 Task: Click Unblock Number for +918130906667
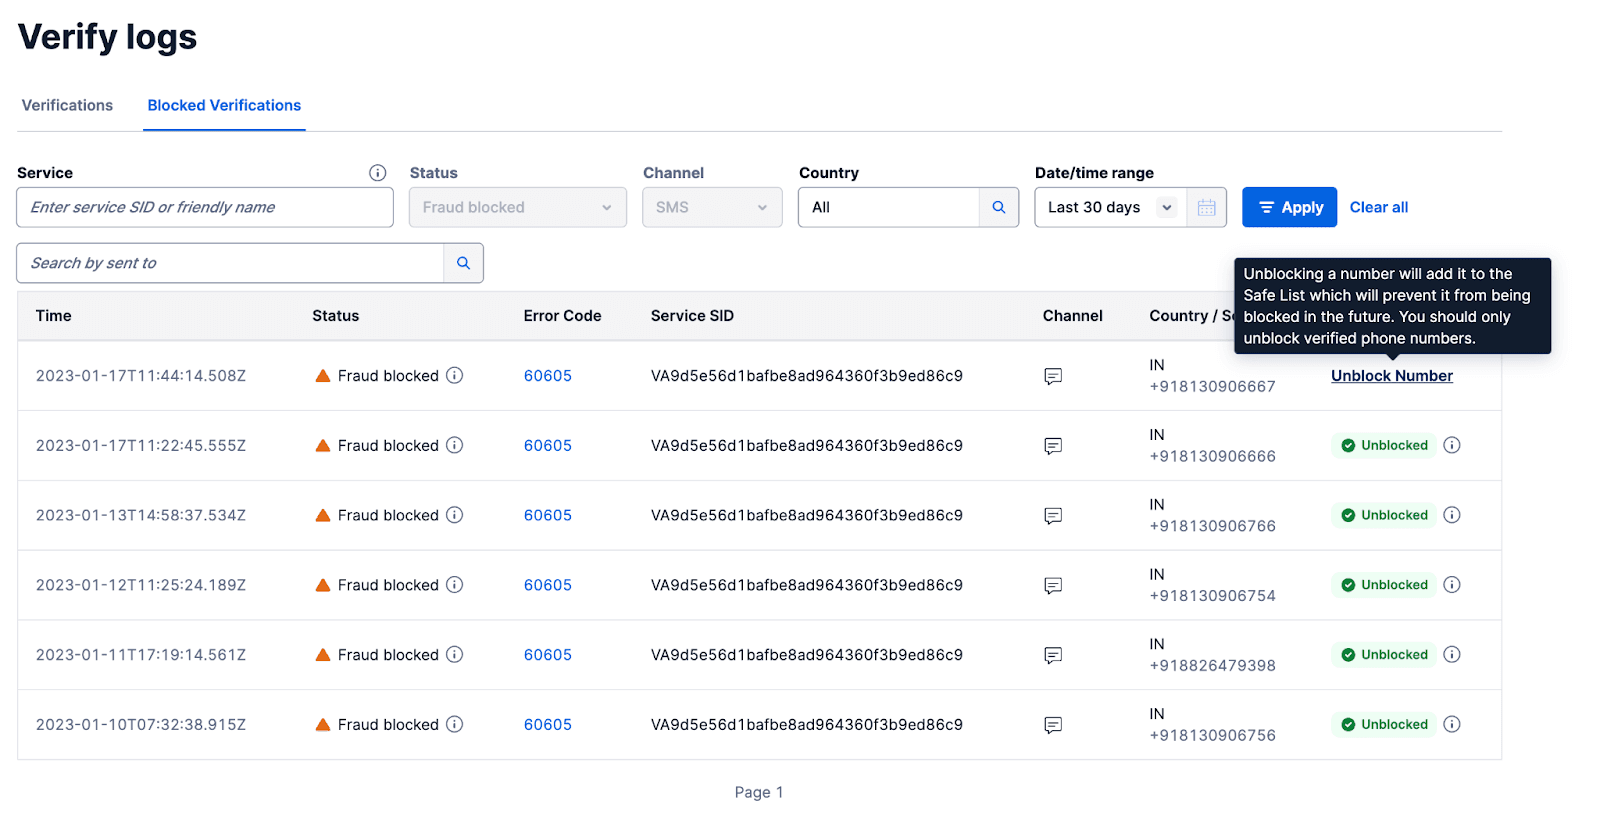pyautogui.click(x=1391, y=376)
